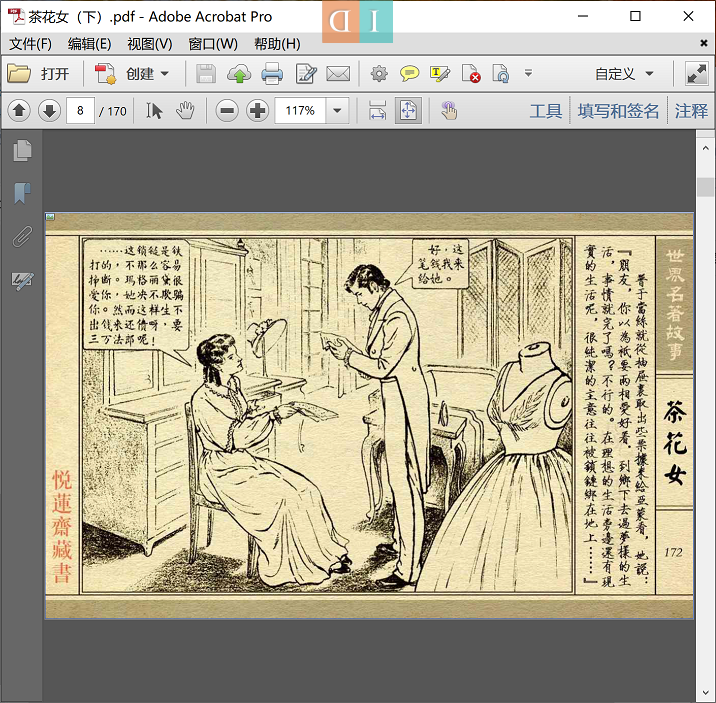Viewport: 716px width, 703px height.
Task: Choose the text selection tool
Action: click(154, 110)
